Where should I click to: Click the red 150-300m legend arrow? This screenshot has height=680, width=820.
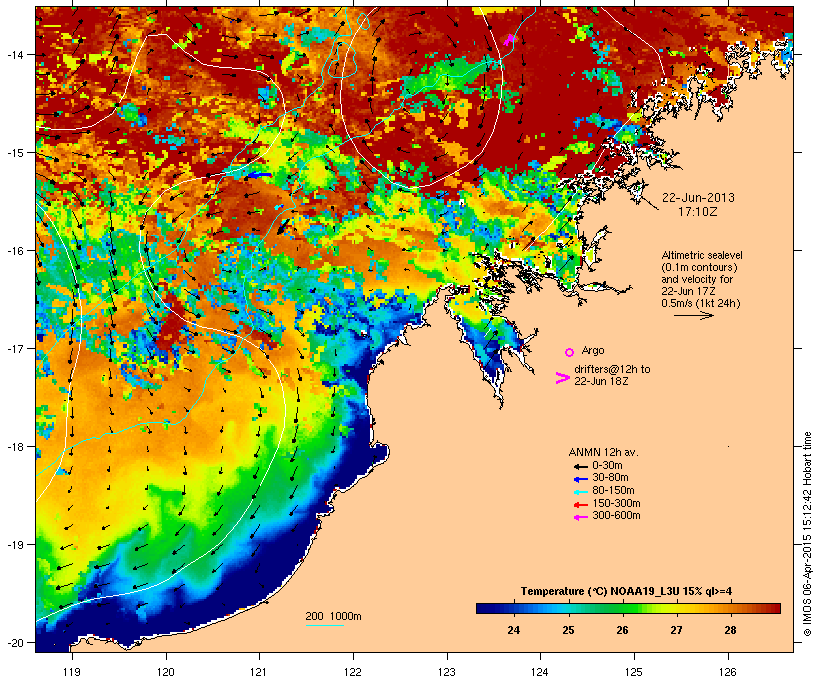click(x=581, y=505)
